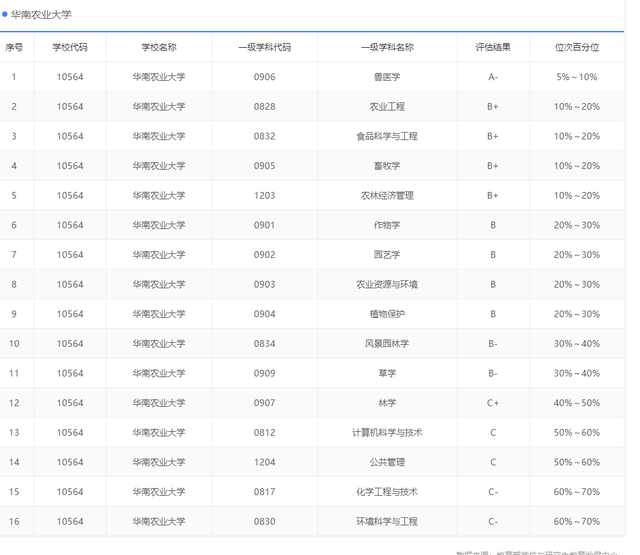Viewport: 640px width, 555px height.
Task: Select the 化学工程与技术 subject cell
Action: coord(387,492)
